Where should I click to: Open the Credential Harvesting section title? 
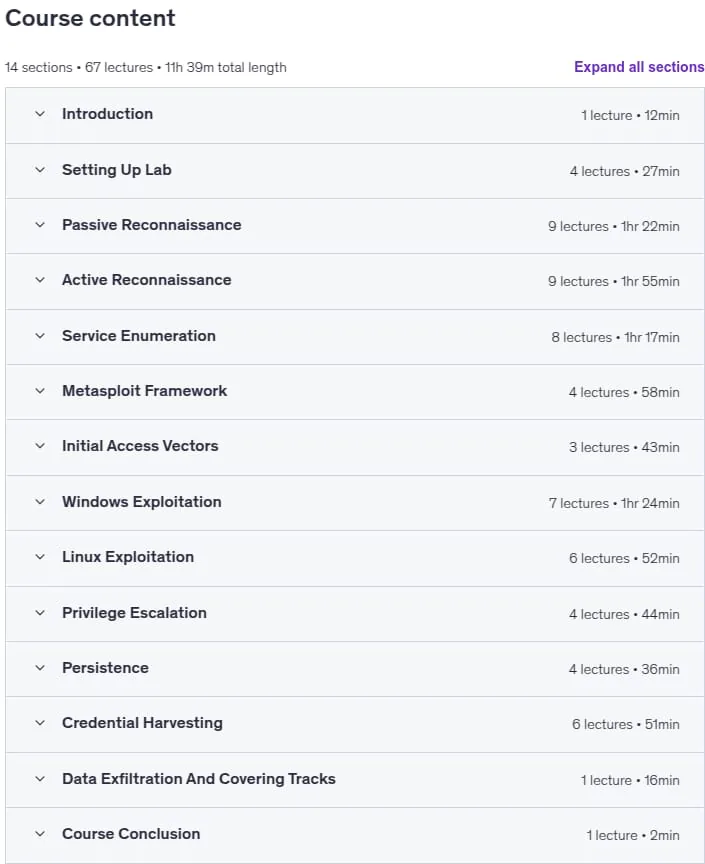[x=142, y=723]
